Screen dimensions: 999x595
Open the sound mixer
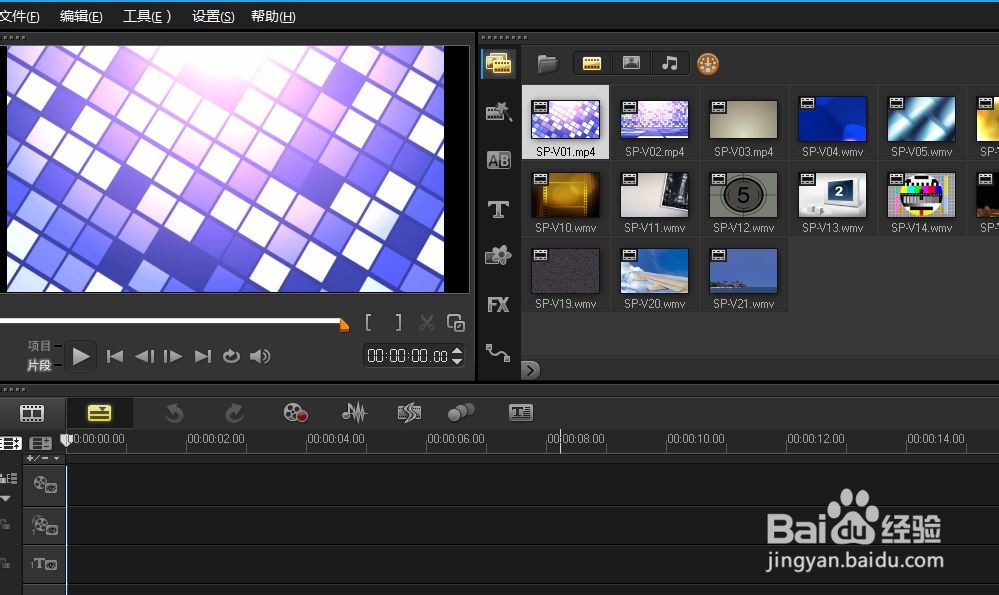tap(354, 413)
